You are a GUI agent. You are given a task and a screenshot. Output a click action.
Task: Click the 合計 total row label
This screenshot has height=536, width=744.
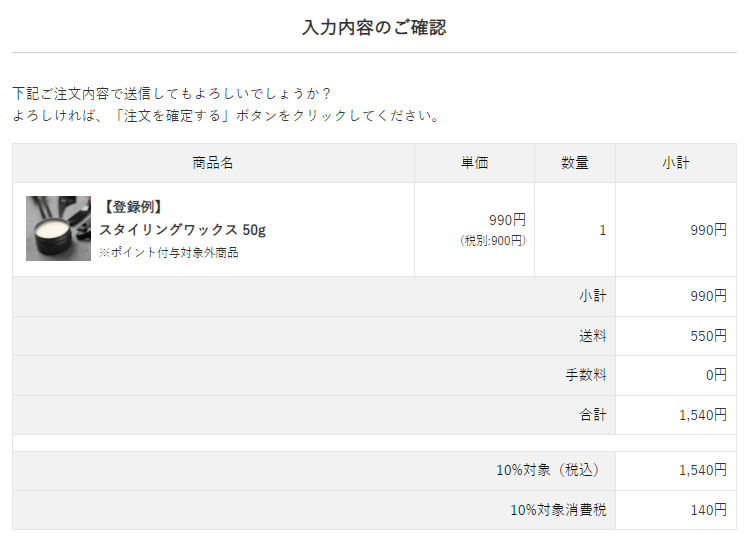(592, 414)
